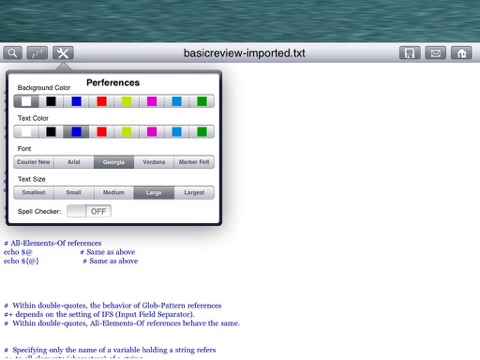Choose black as text color

[51, 132]
